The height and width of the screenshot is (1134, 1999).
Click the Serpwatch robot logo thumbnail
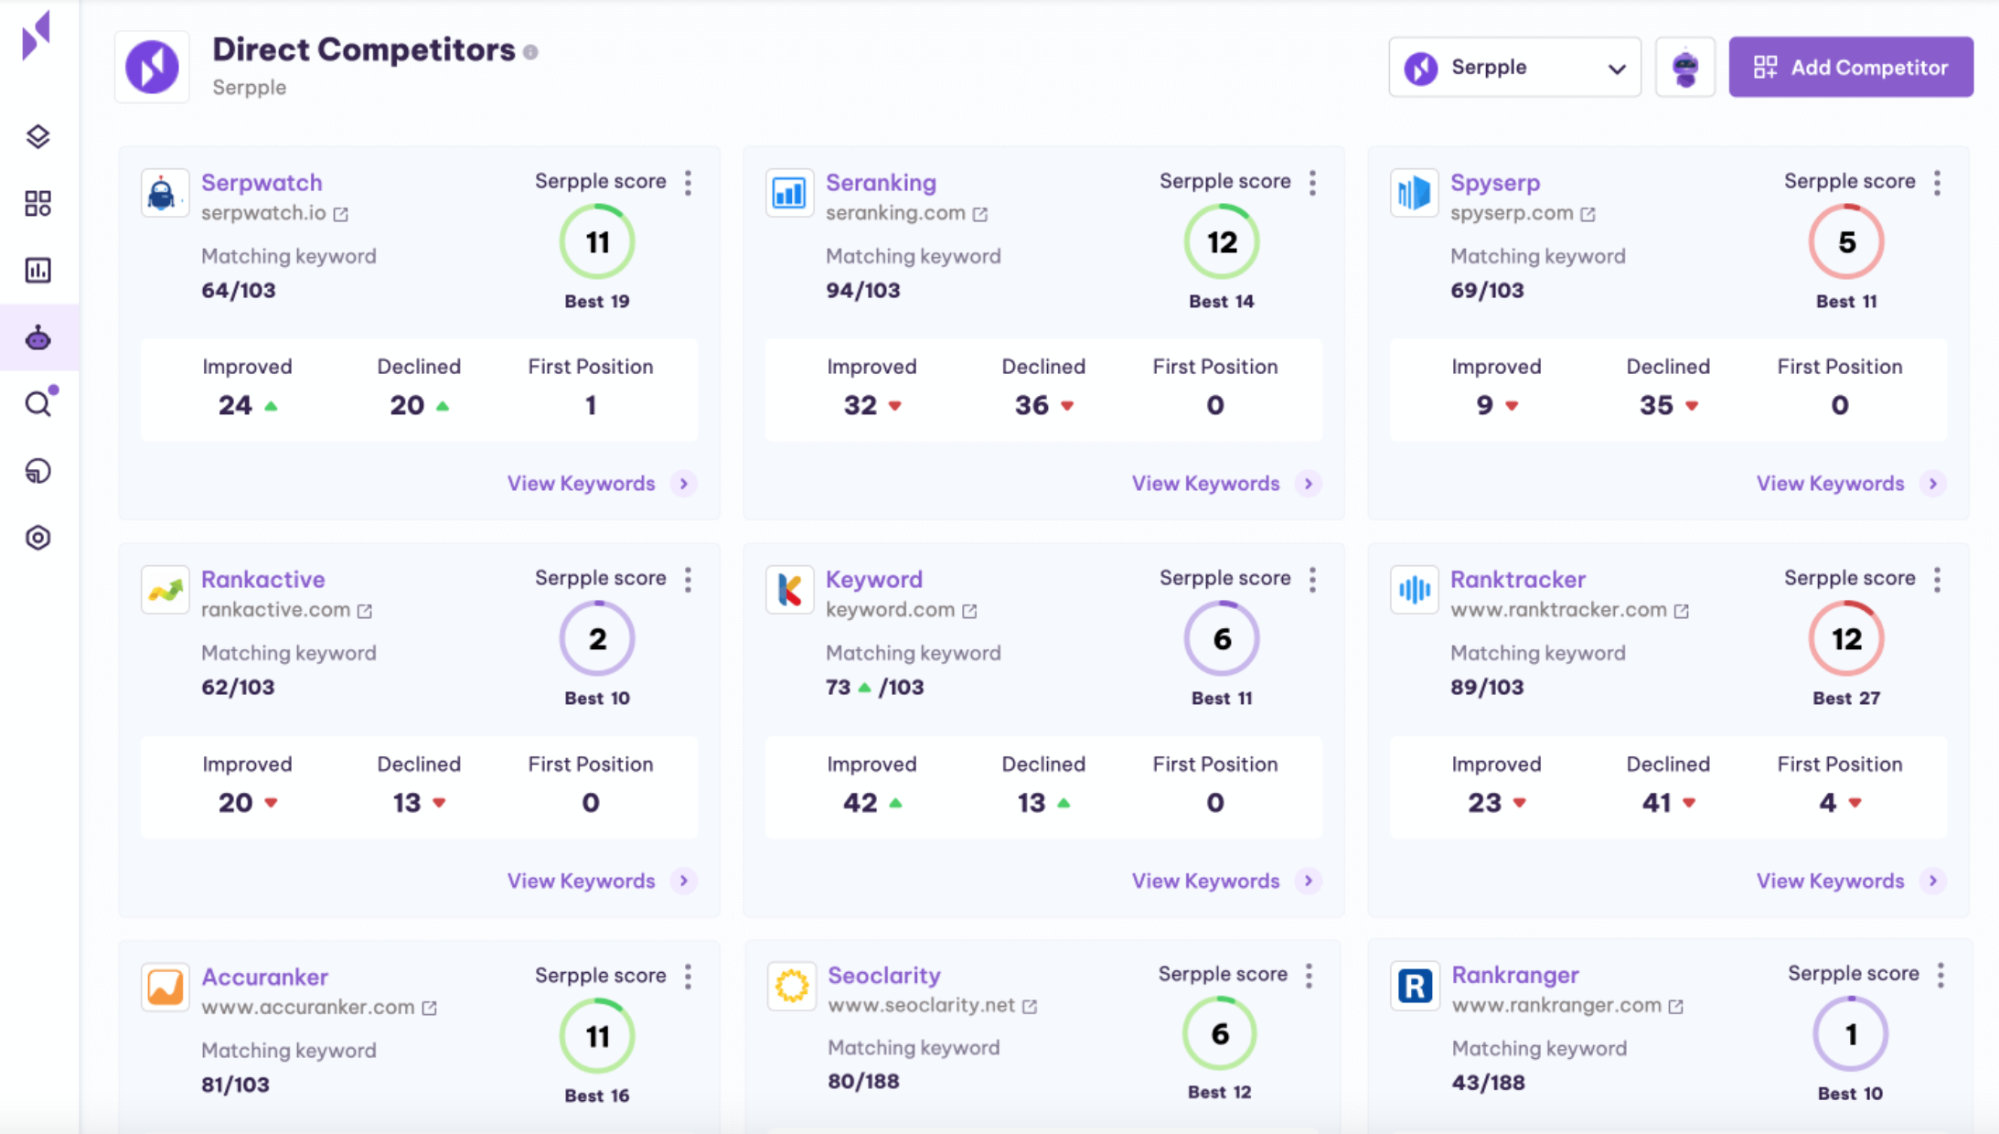pyautogui.click(x=164, y=193)
